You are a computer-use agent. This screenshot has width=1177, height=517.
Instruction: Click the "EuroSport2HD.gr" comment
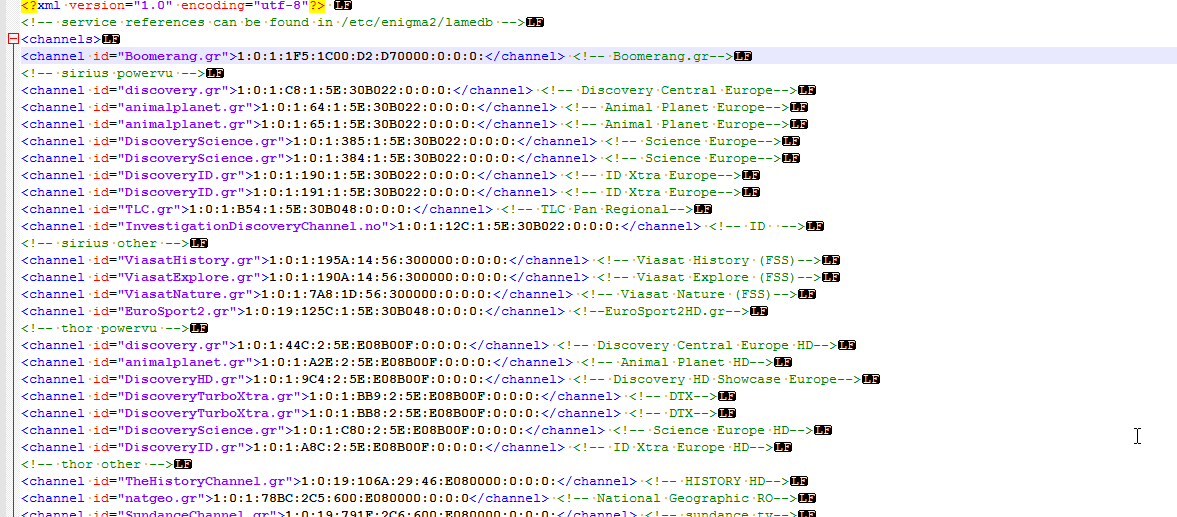click(x=660, y=311)
